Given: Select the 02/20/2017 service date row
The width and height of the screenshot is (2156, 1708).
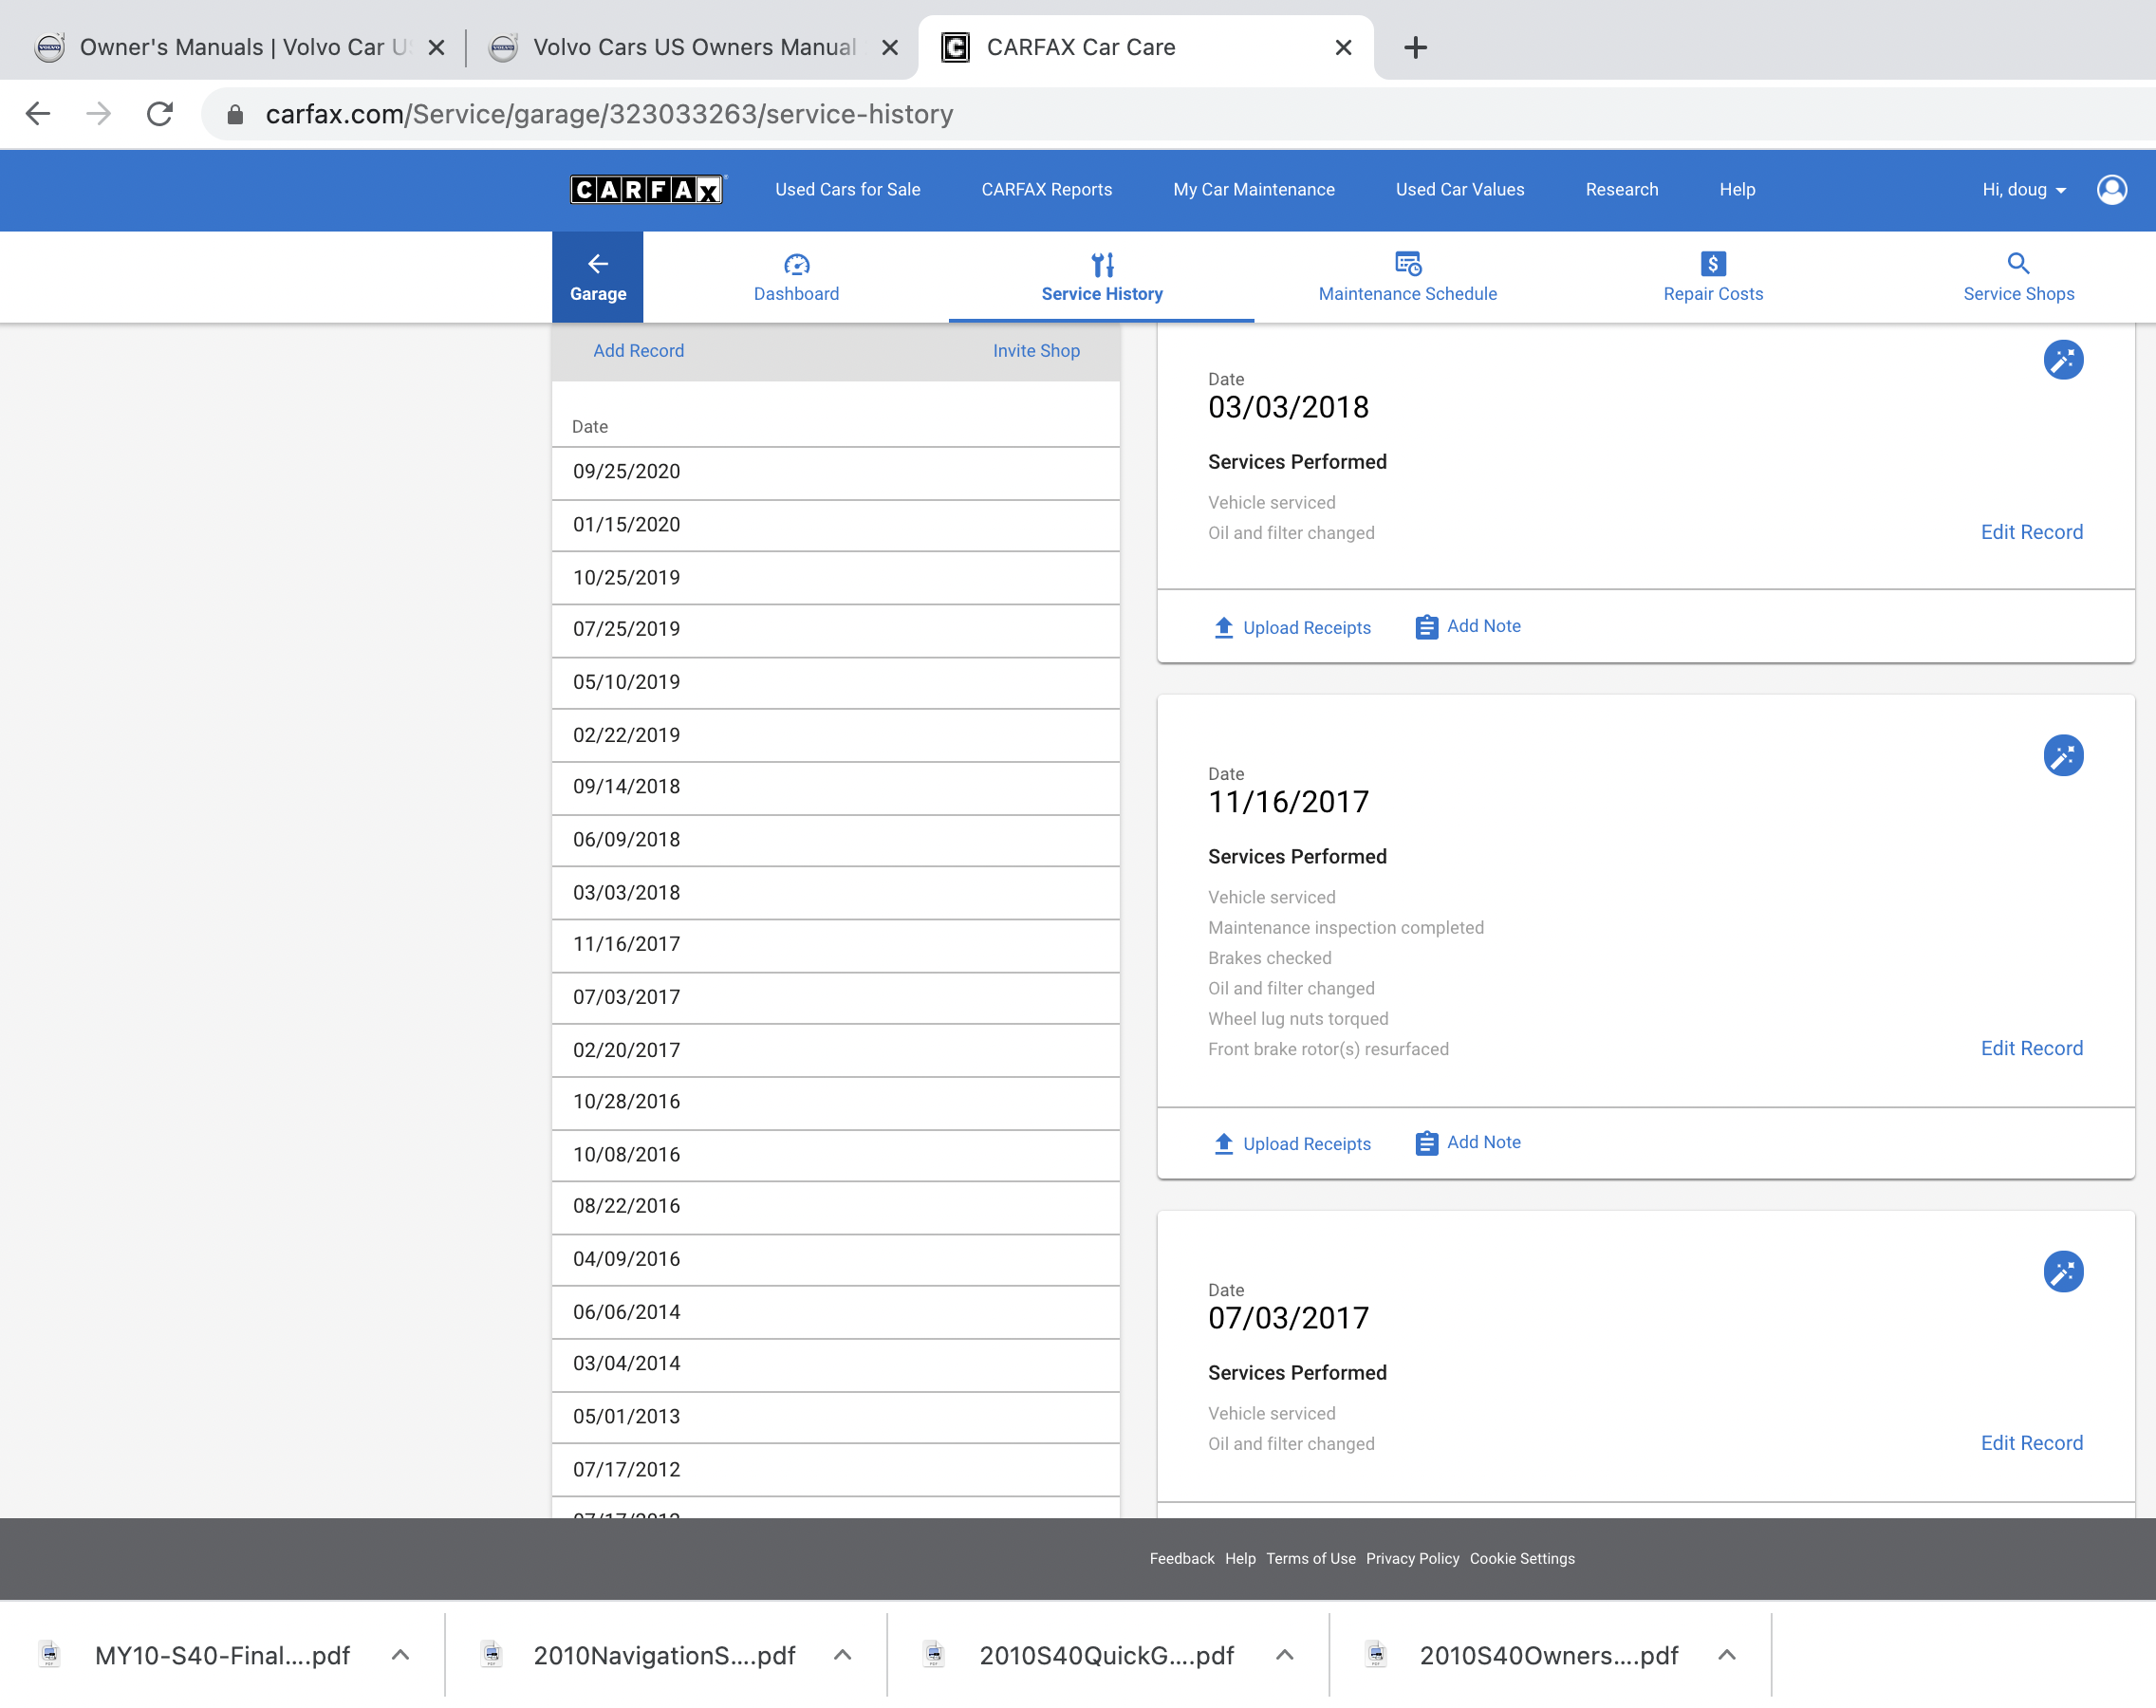Looking at the screenshot, I should point(835,1050).
